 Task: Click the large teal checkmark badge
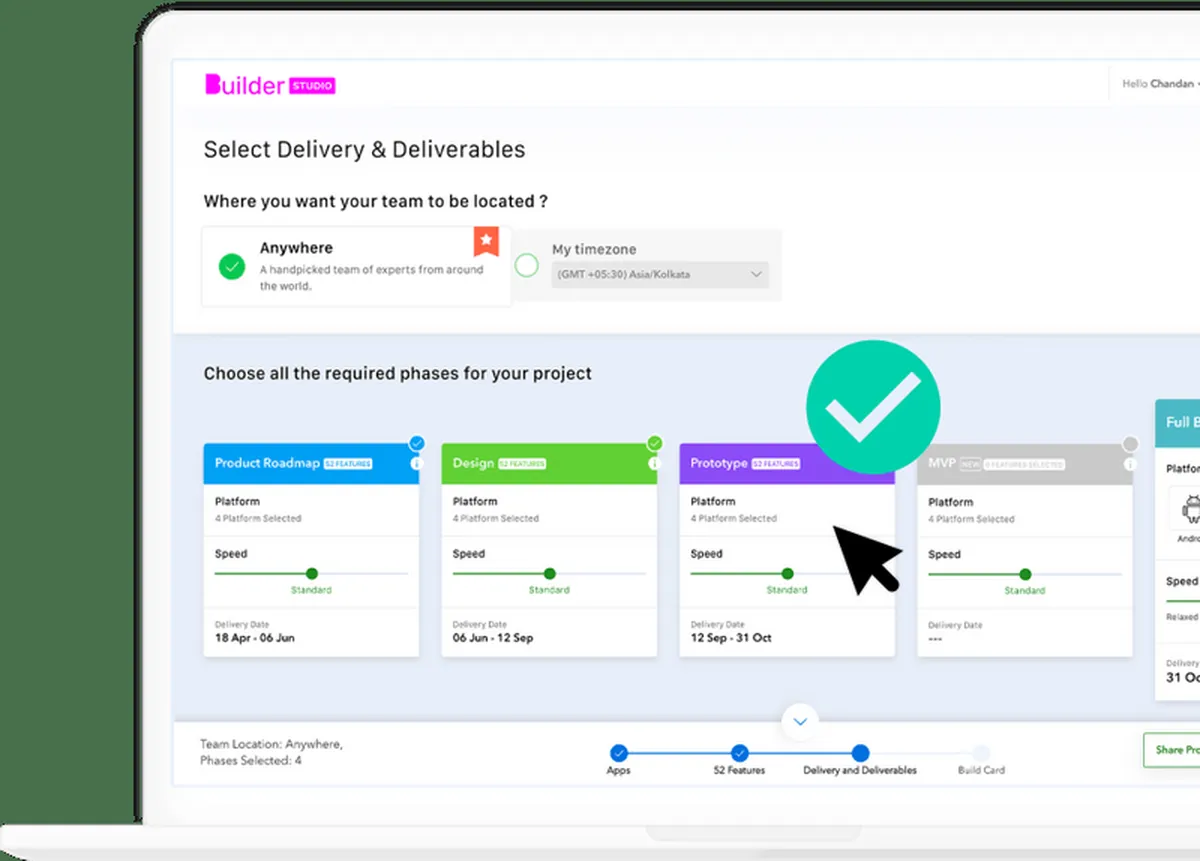(873, 407)
